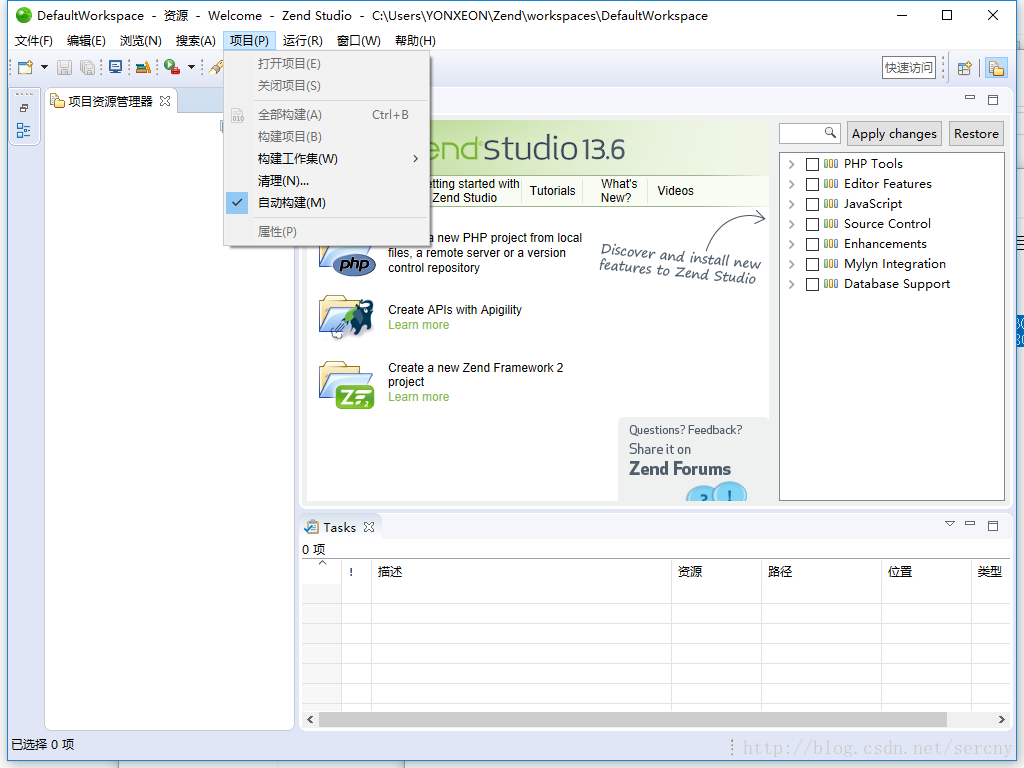Click the 快速访问 quick access field
1024x768 pixels.
coord(908,67)
